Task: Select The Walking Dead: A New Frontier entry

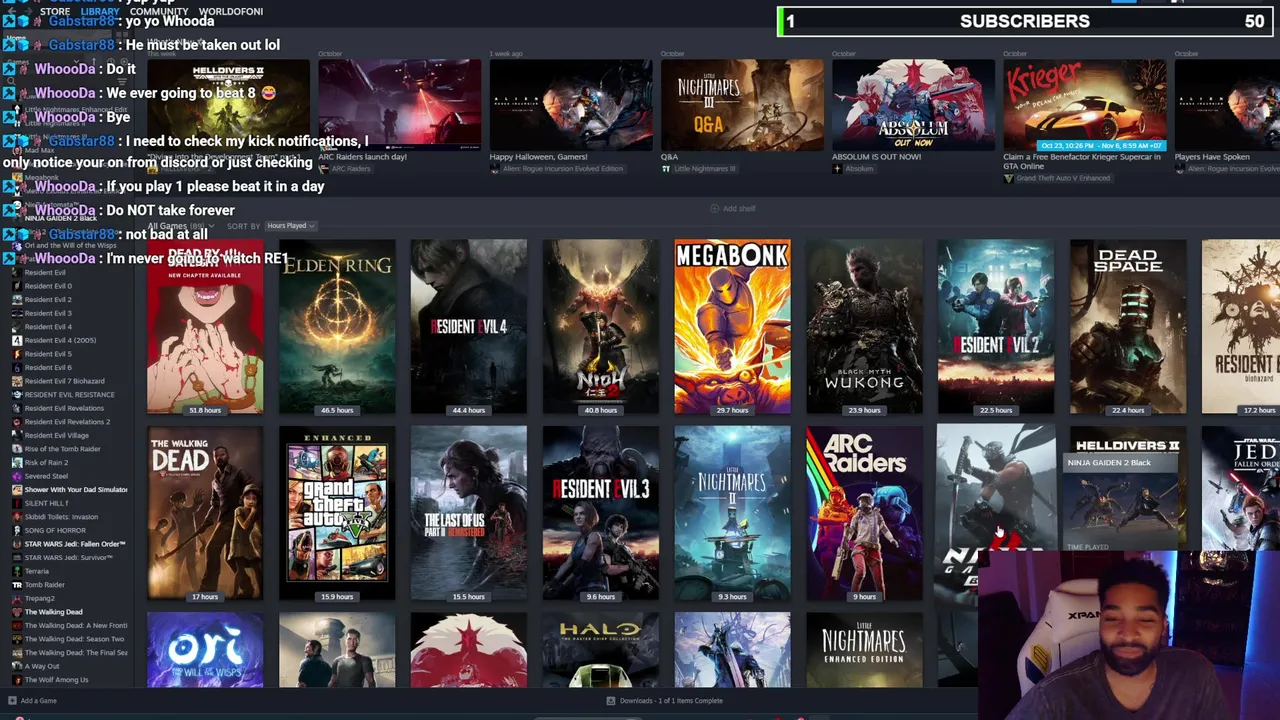Action: [x=76, y=625]
